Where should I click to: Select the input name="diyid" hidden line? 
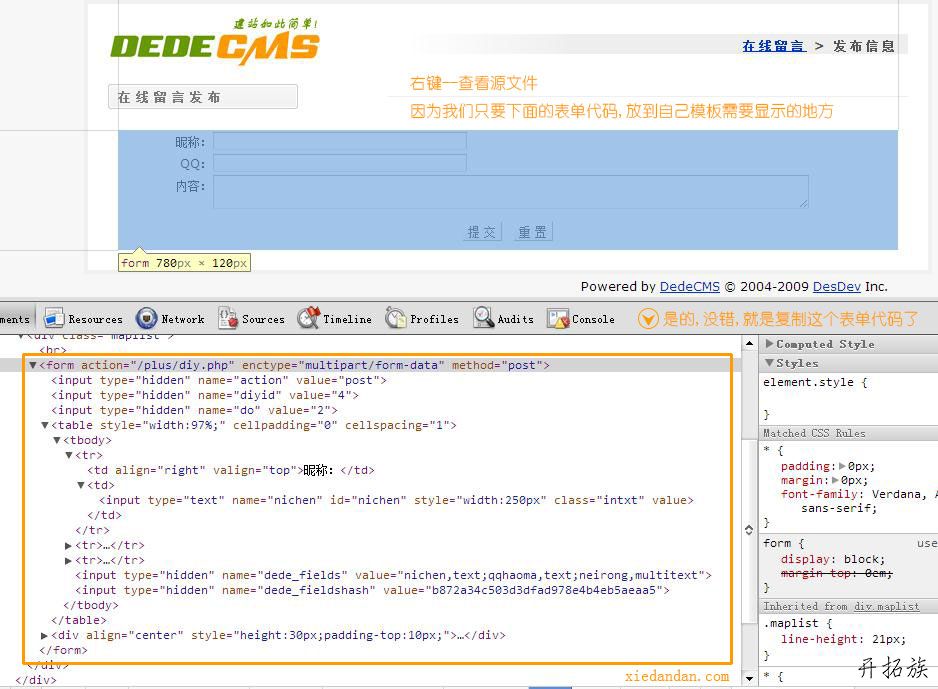tap(205, 395)
